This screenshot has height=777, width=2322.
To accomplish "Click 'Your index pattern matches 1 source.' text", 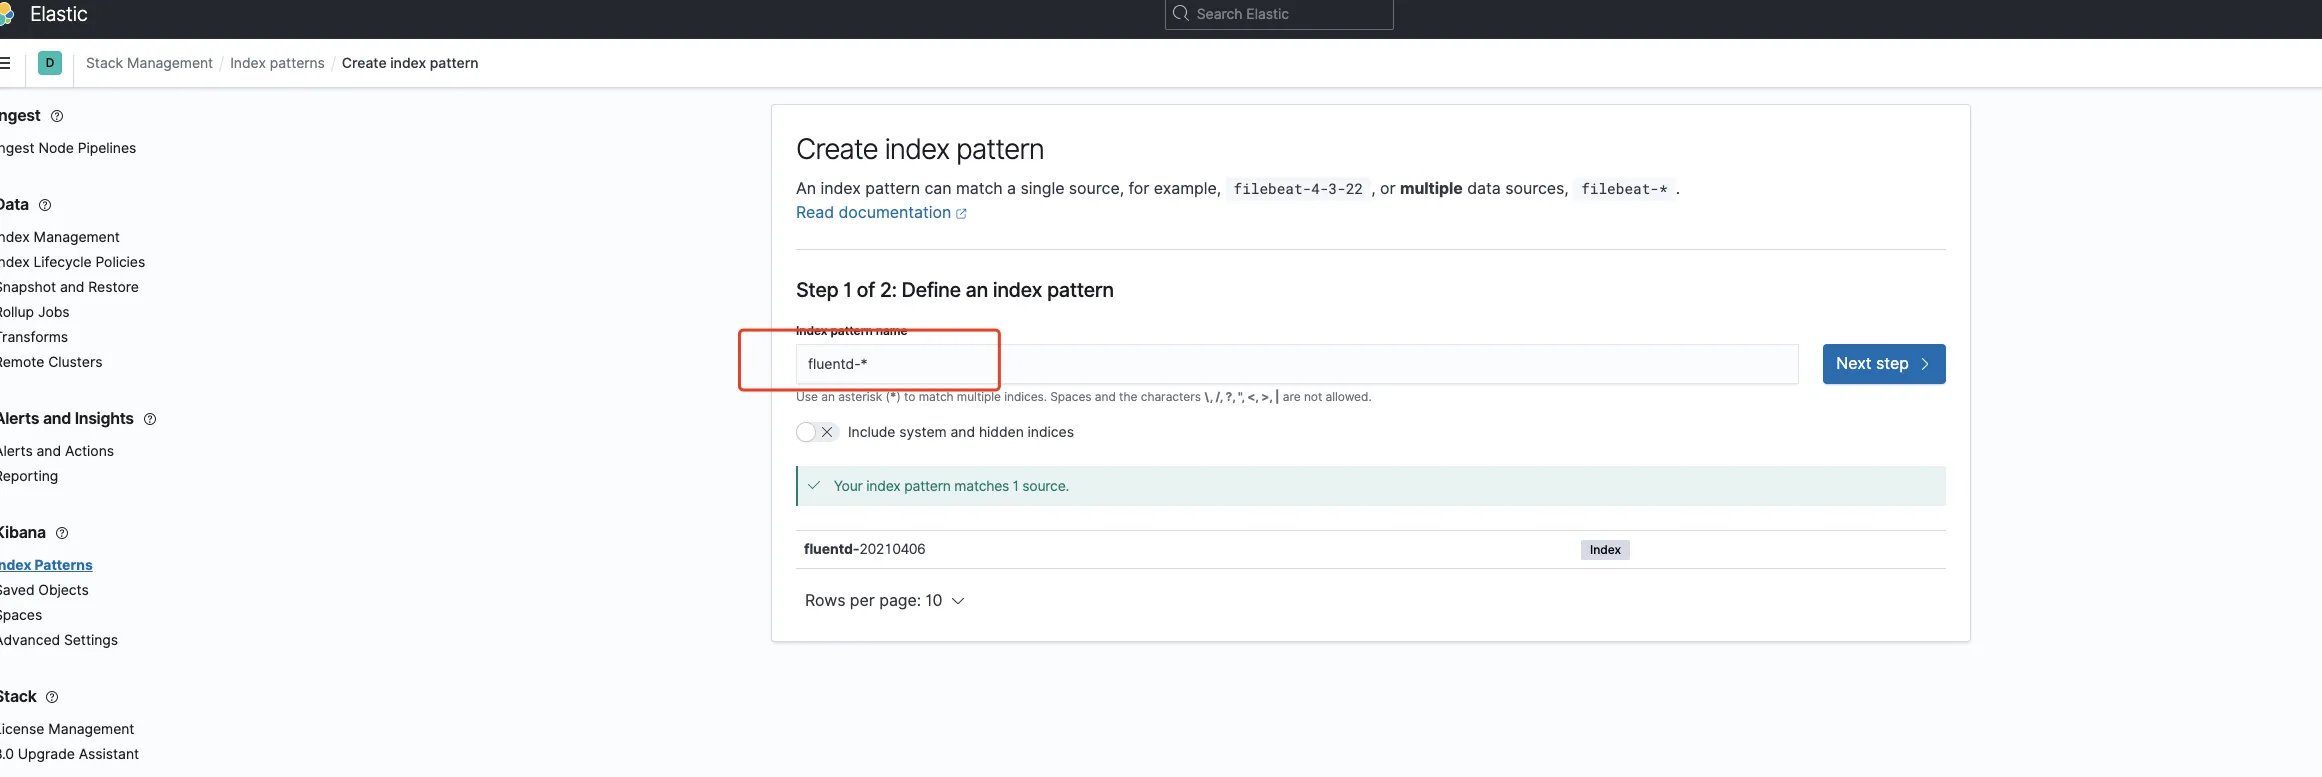I will (951, 486).
